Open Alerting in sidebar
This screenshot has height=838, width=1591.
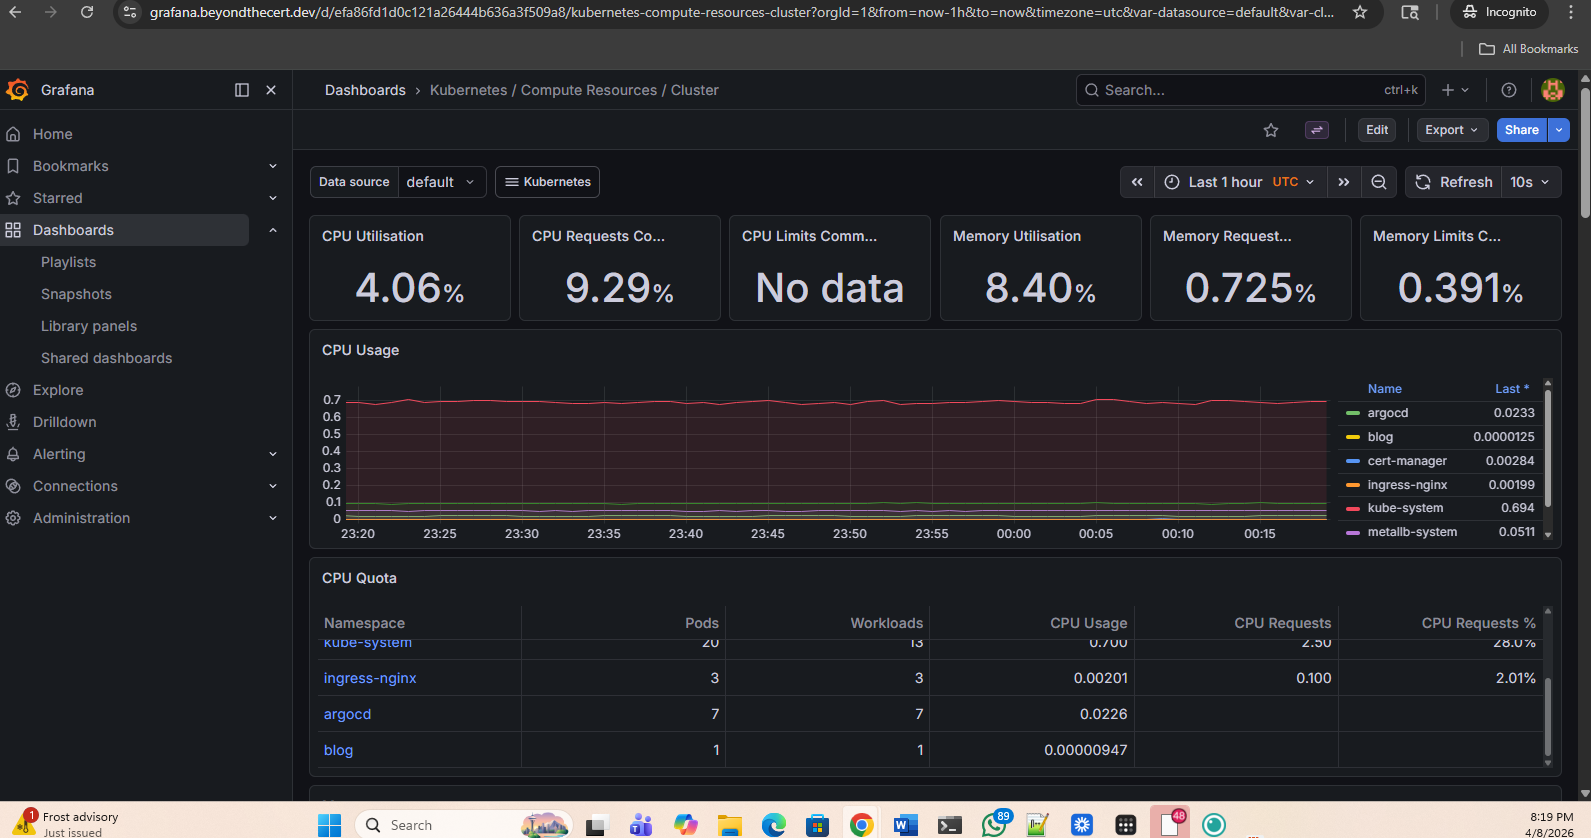59,454
